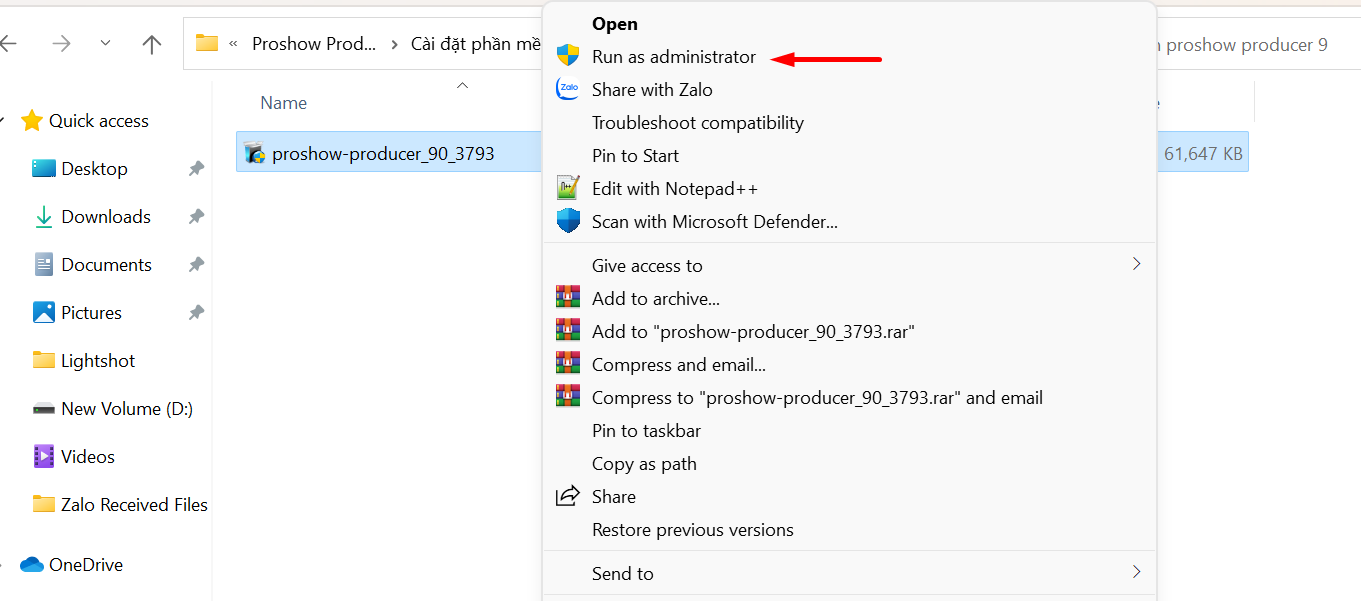Select Compress to "proshow-producer_90_3793.rar" and email
Viewport: 1361px width, 601px height.
[817, 398]
